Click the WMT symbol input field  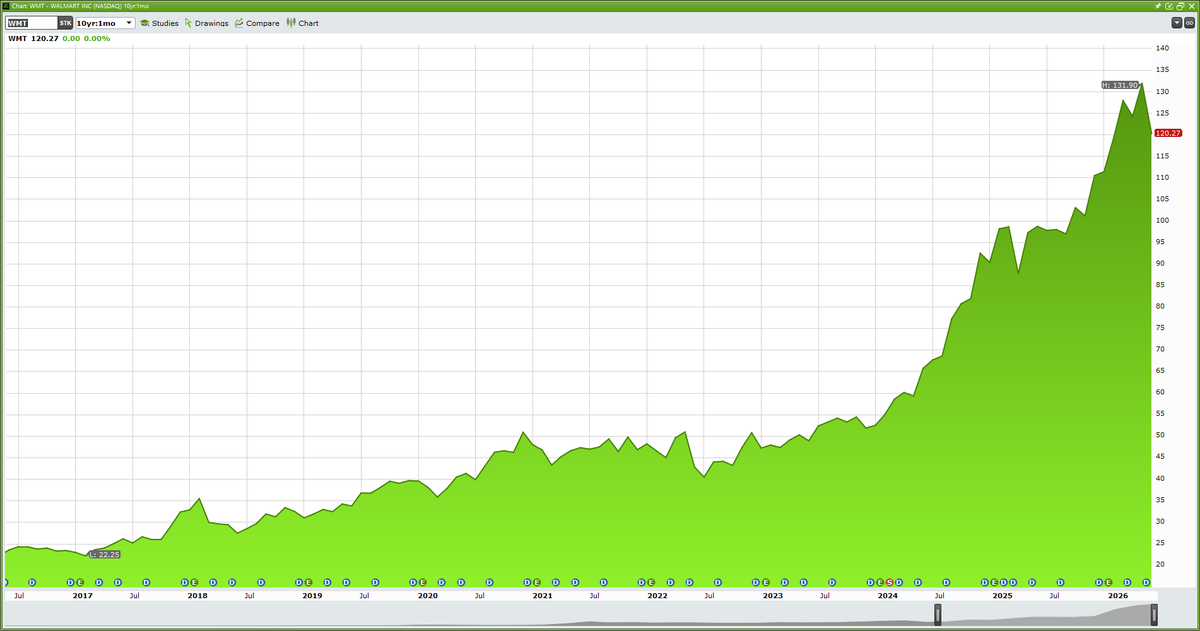31,22
